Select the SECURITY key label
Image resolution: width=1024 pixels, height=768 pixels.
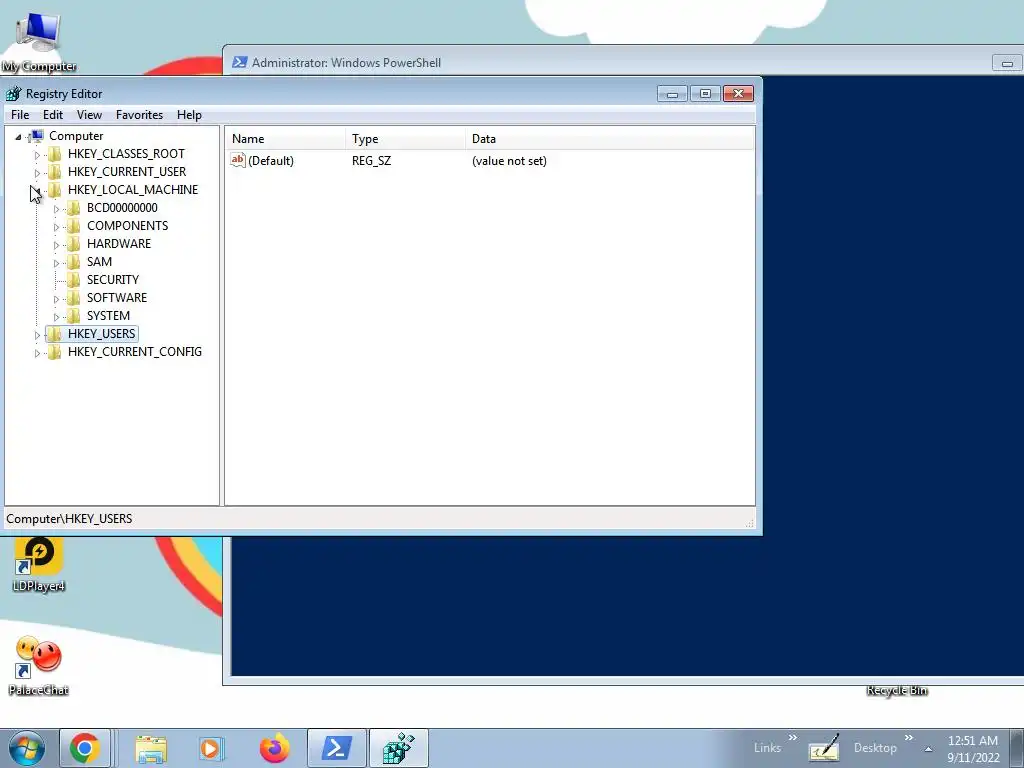pyautogui.click(x=112, y=280)
